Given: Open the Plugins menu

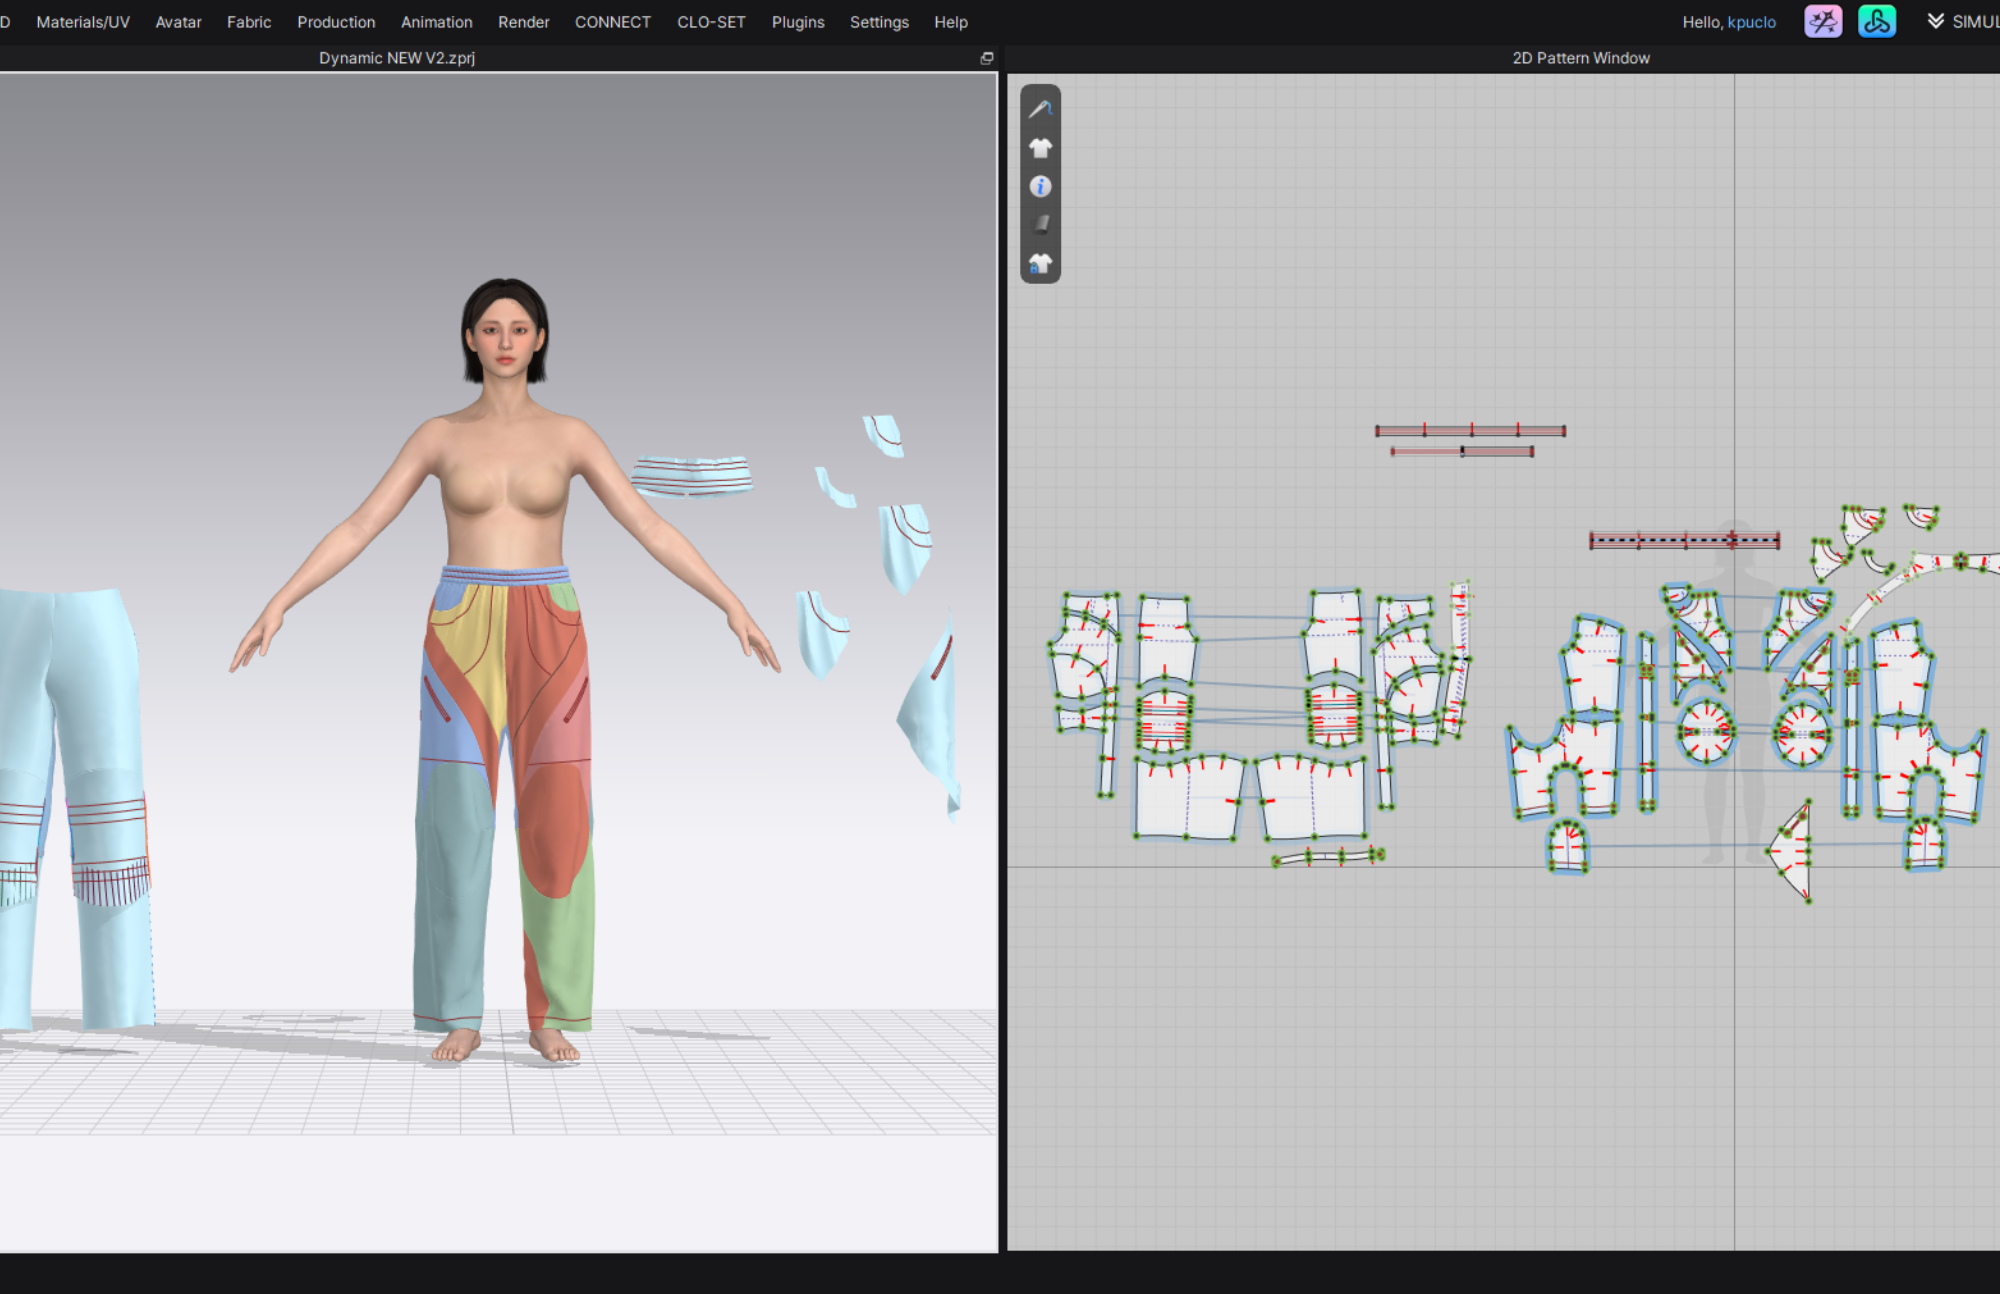Looking at the screenshot, I should [797, 22].
